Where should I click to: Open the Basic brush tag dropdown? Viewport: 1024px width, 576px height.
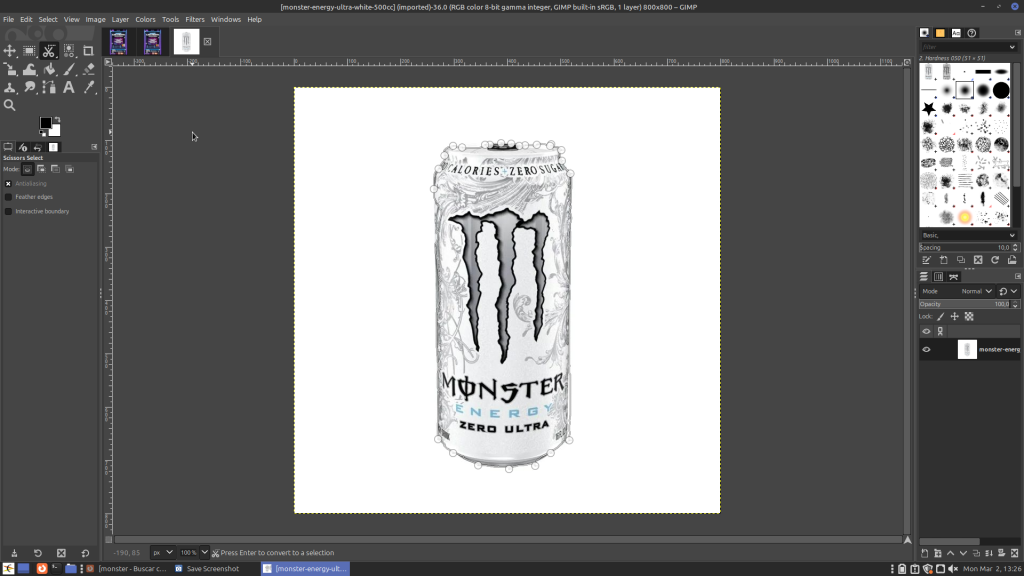coord(968,235)
